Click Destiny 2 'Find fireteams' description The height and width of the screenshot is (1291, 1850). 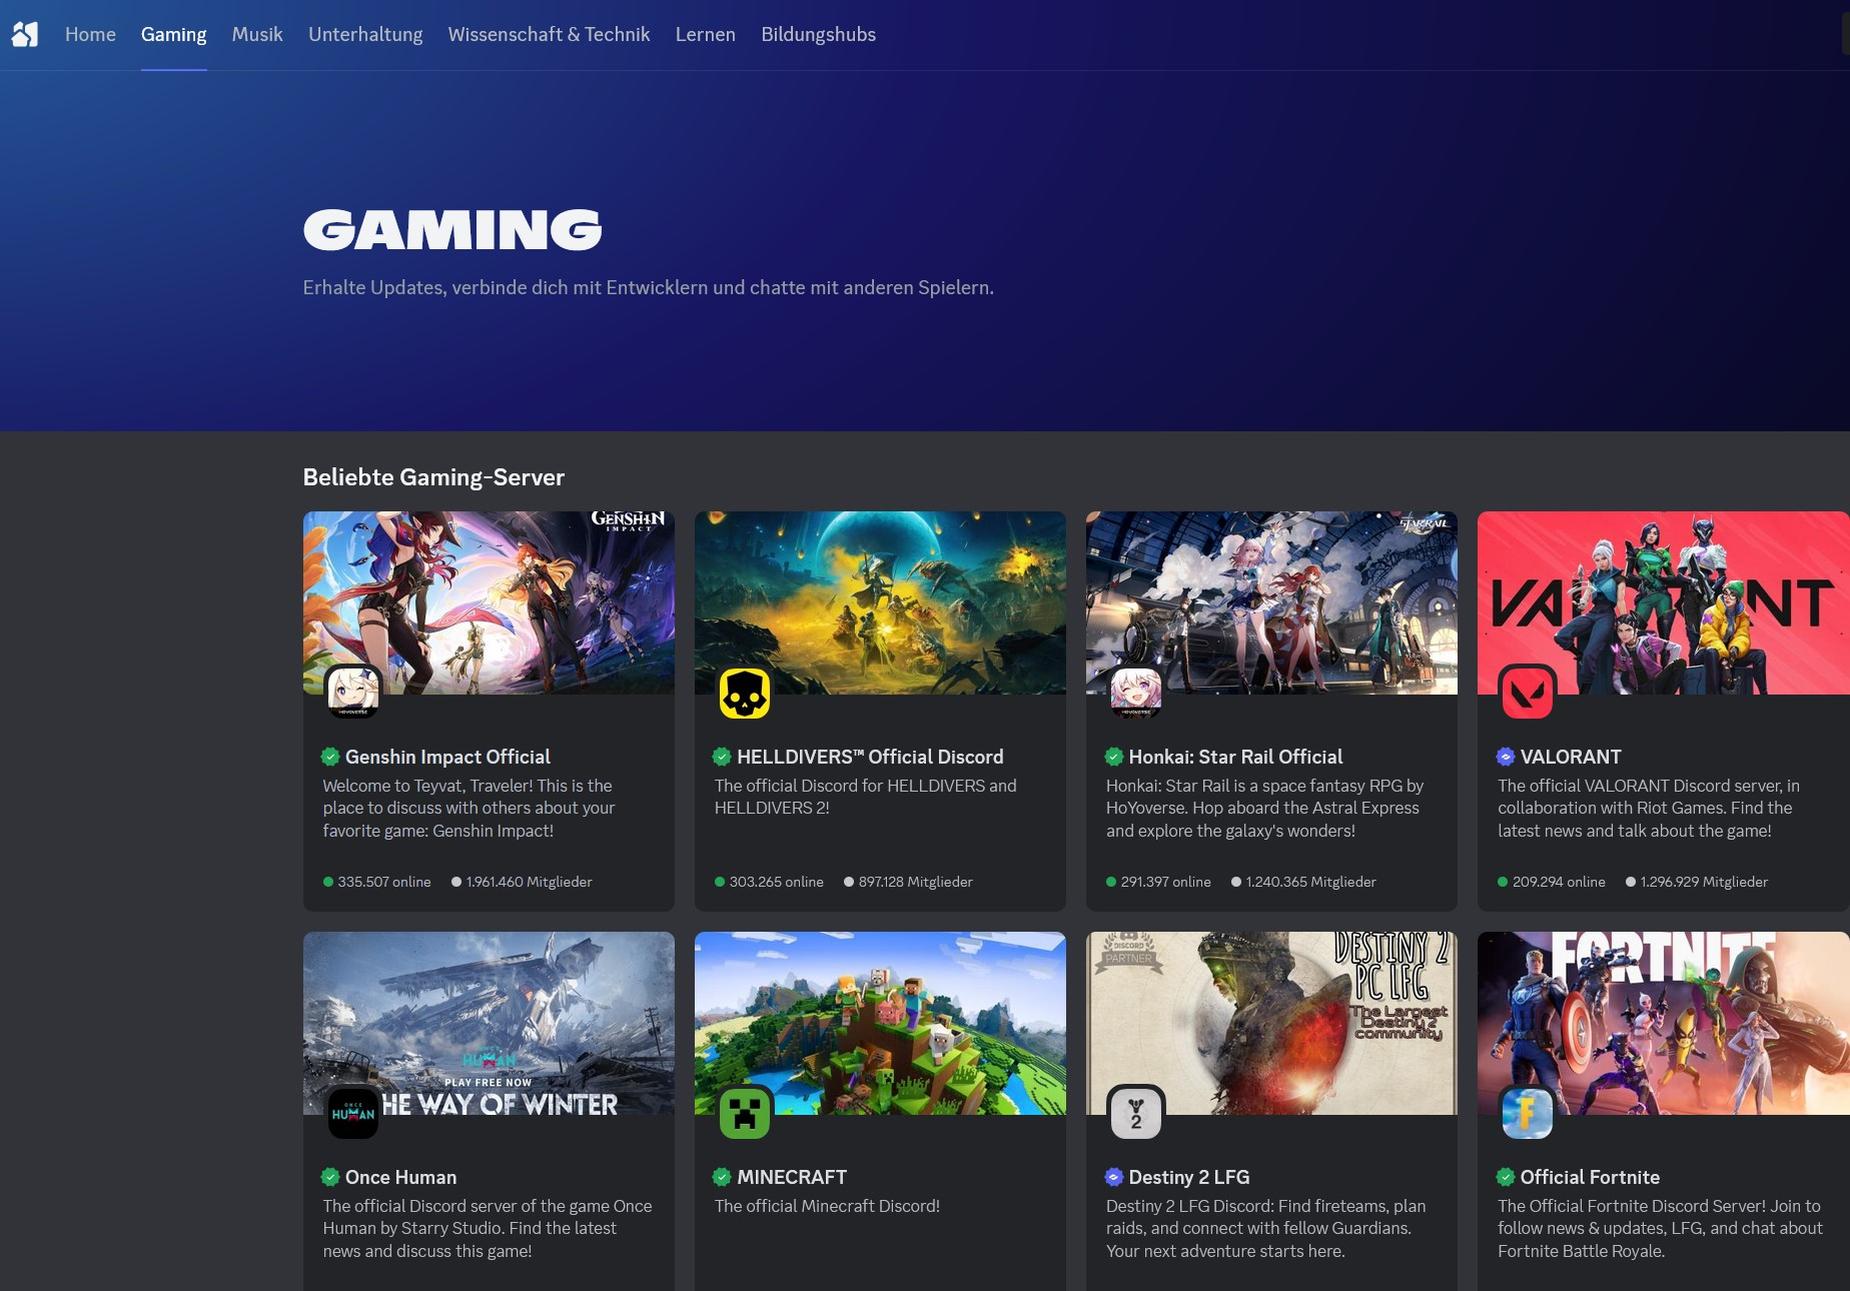(x=1266, y=1228)
